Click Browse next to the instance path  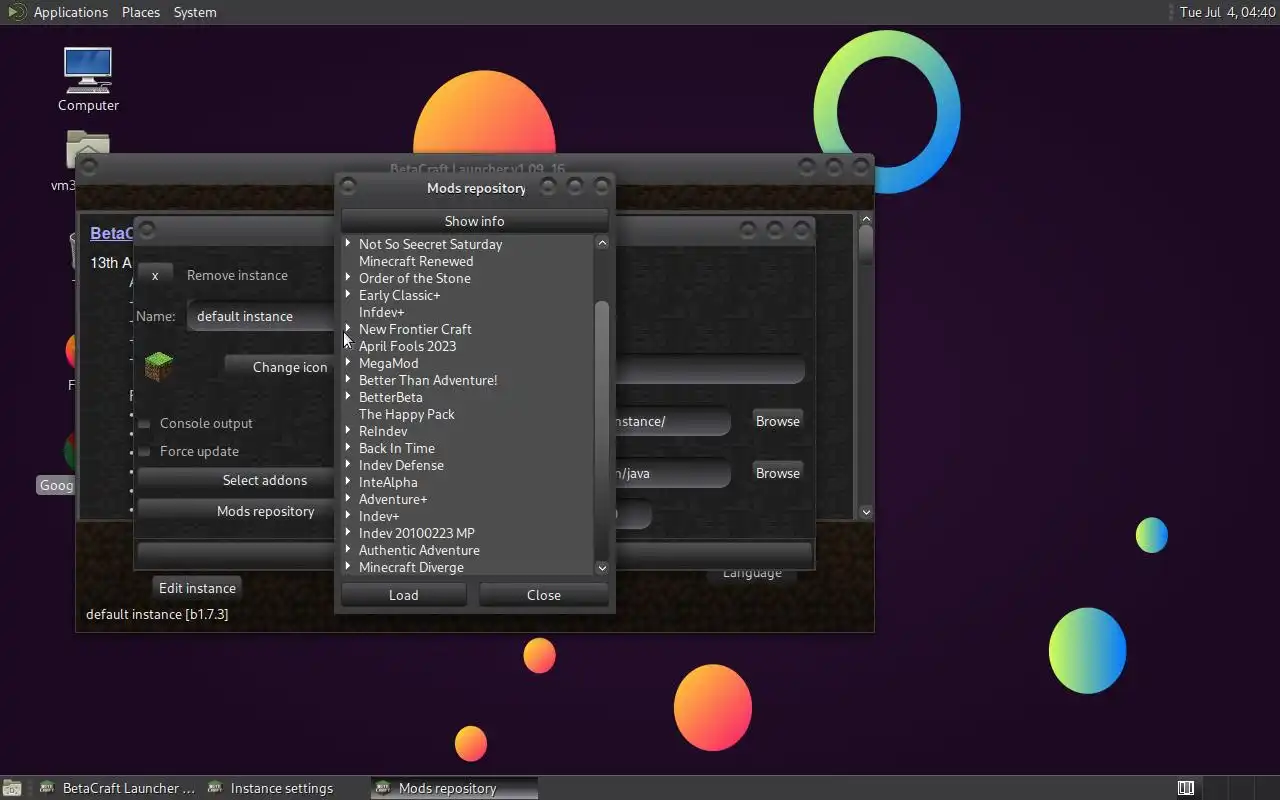coord(778,421)
